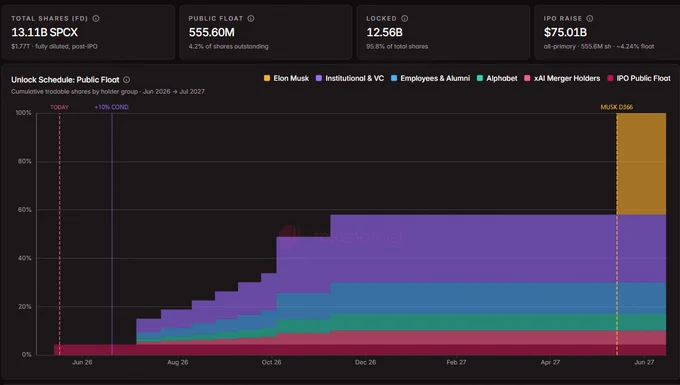Click the Aug 26 axis label
This screenshot has width=680, height=385.
click(x=177, y=362)
